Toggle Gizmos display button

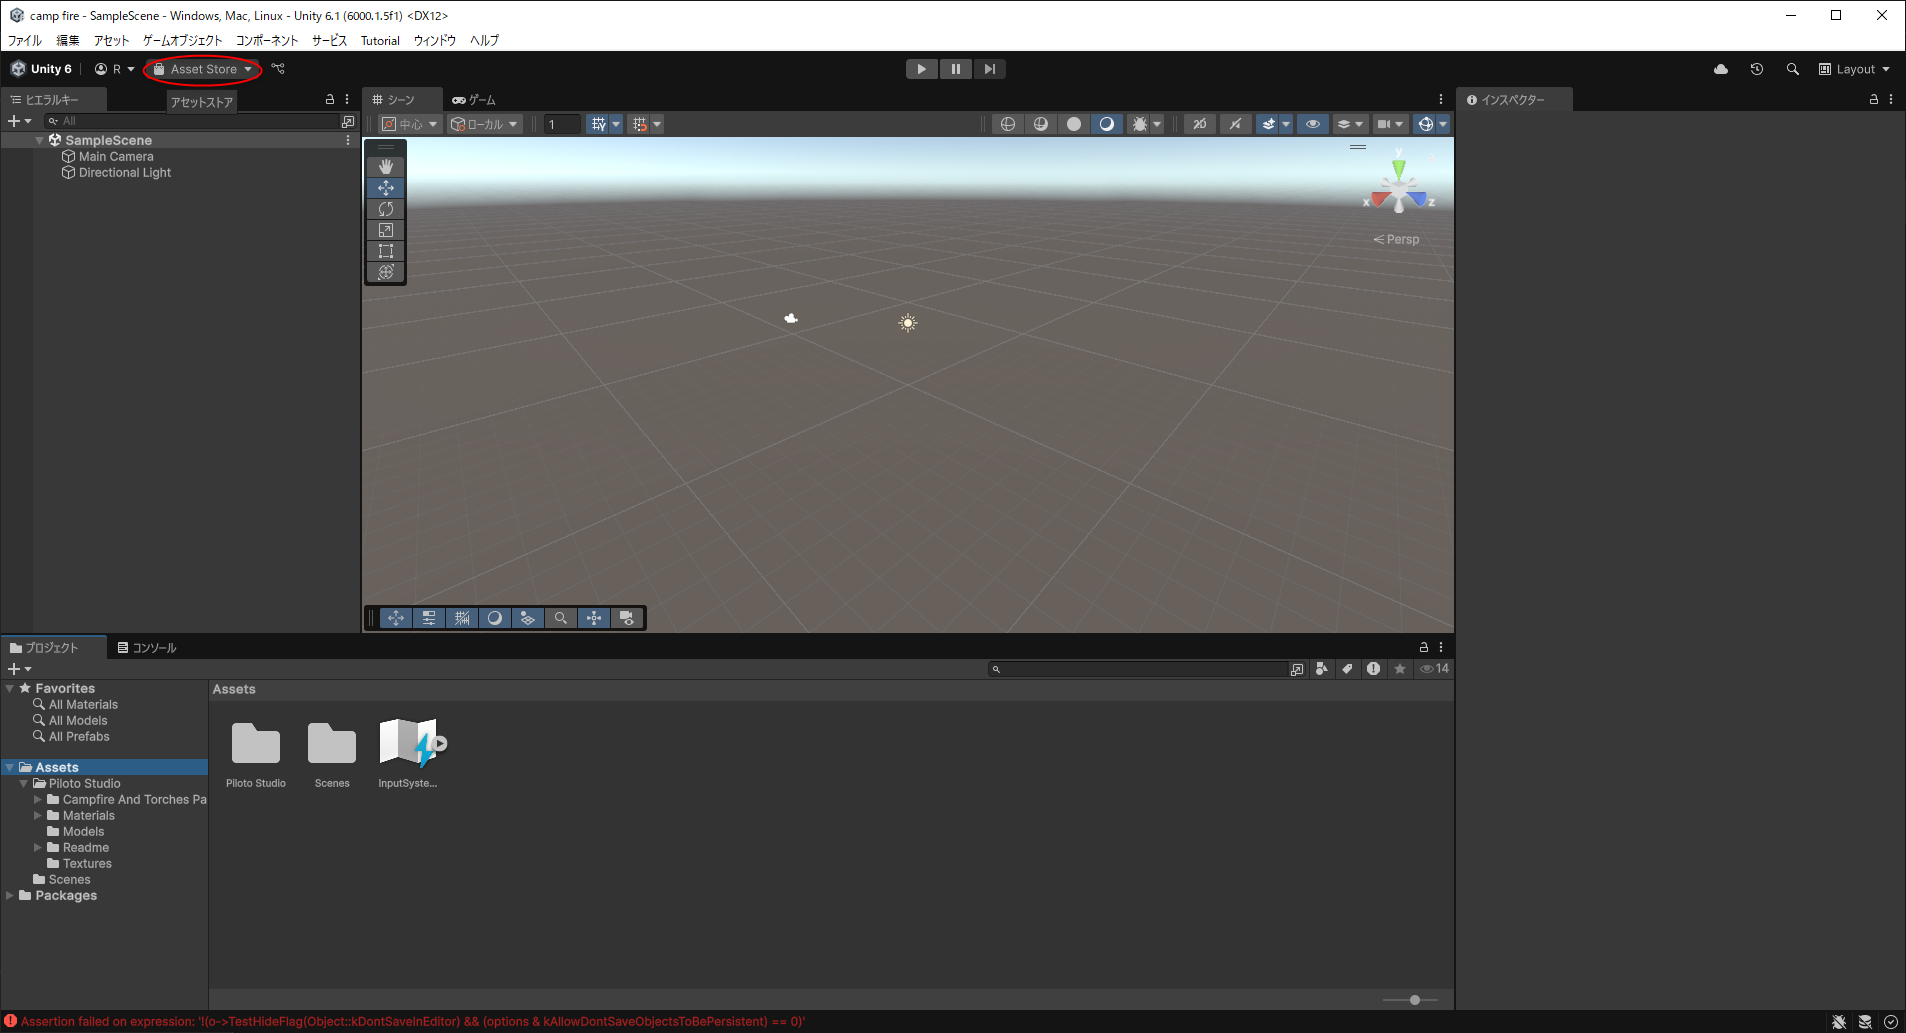click(1426, 124)
